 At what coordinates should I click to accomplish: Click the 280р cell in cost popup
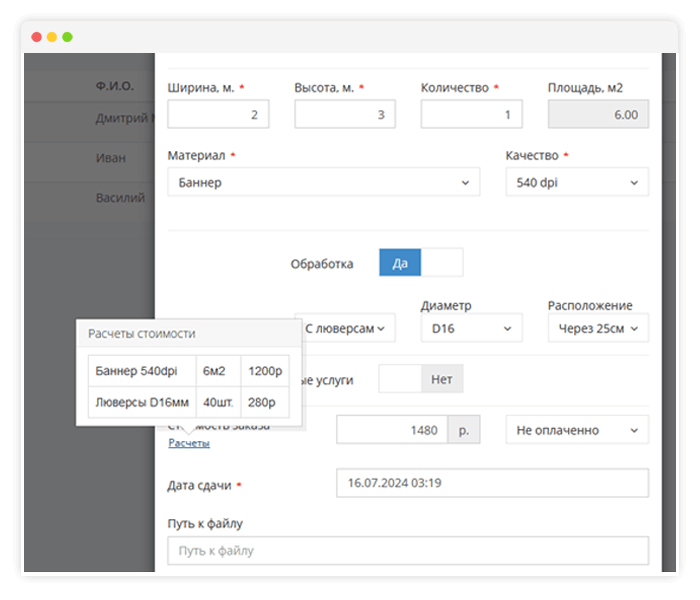(x=265, y=402)
